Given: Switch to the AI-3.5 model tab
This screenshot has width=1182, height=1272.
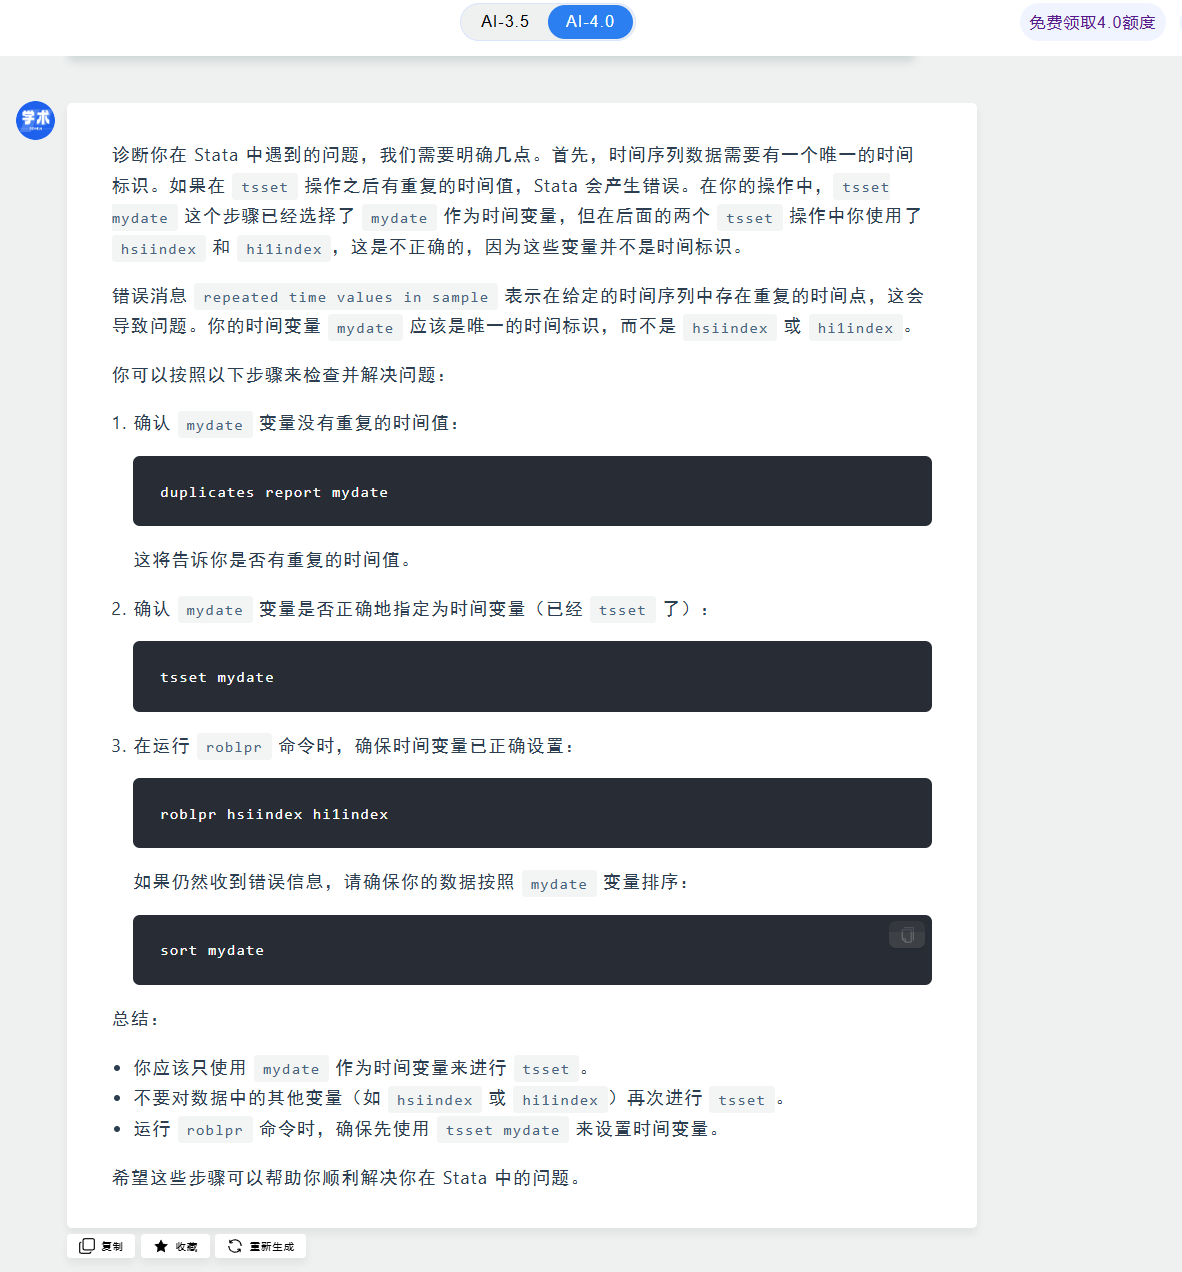Looking at the screenshot, I should (505, 22).
